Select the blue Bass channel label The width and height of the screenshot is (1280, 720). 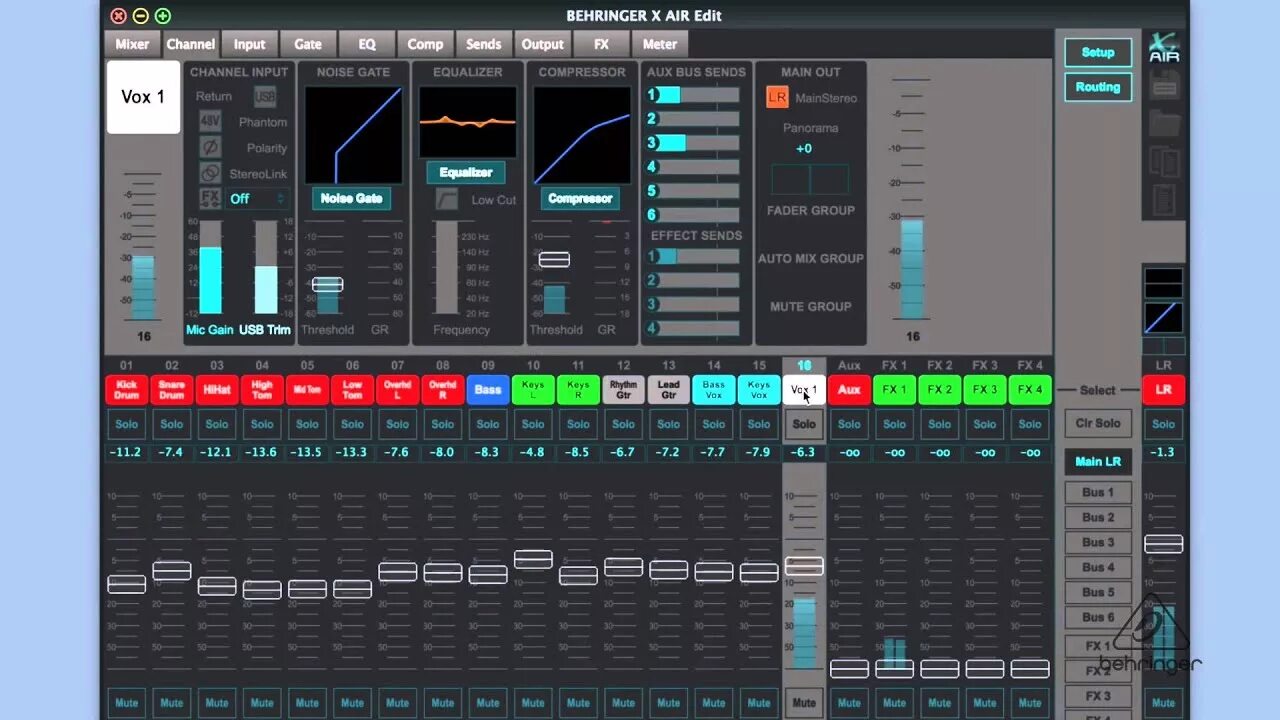click(488, 389)
